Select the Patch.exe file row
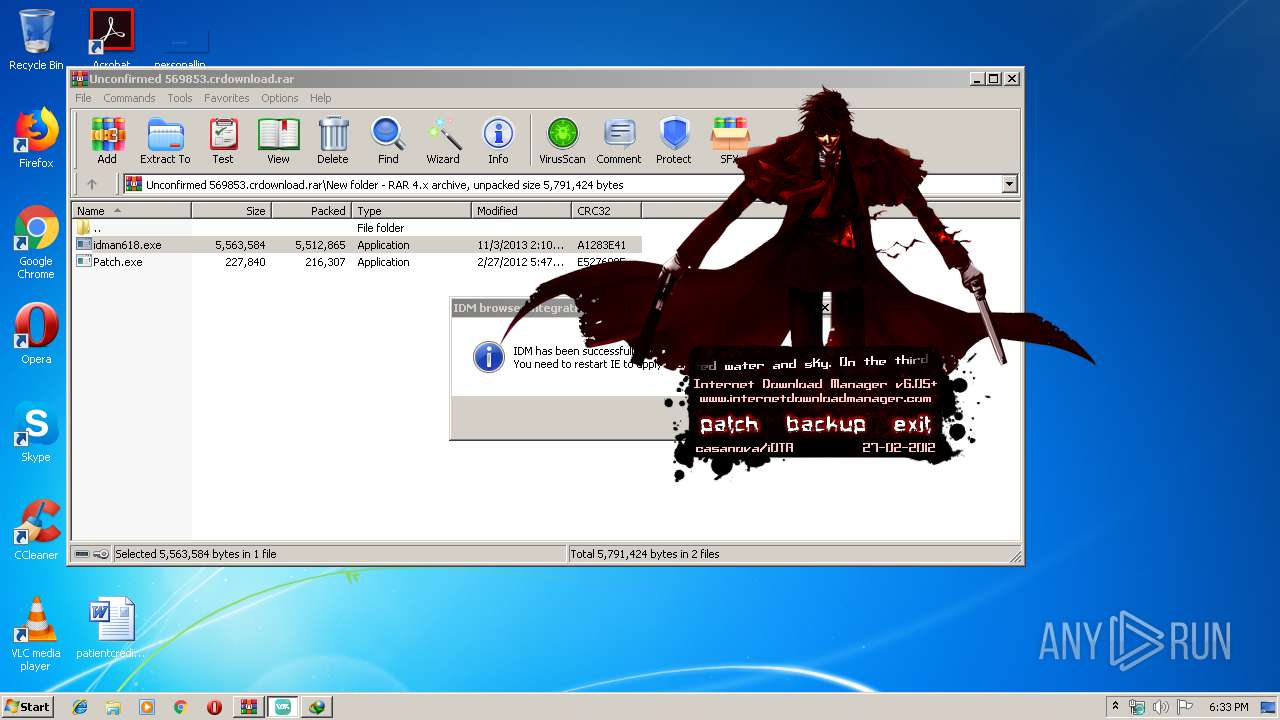The image size is (1280, 720). click(x=357, y=262)
